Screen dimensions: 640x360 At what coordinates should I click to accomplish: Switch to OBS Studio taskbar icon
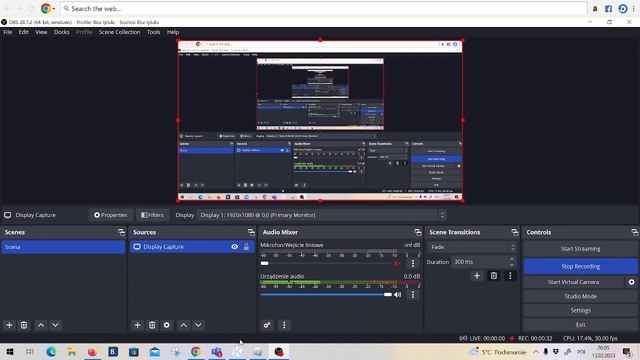tap(279, 351)
